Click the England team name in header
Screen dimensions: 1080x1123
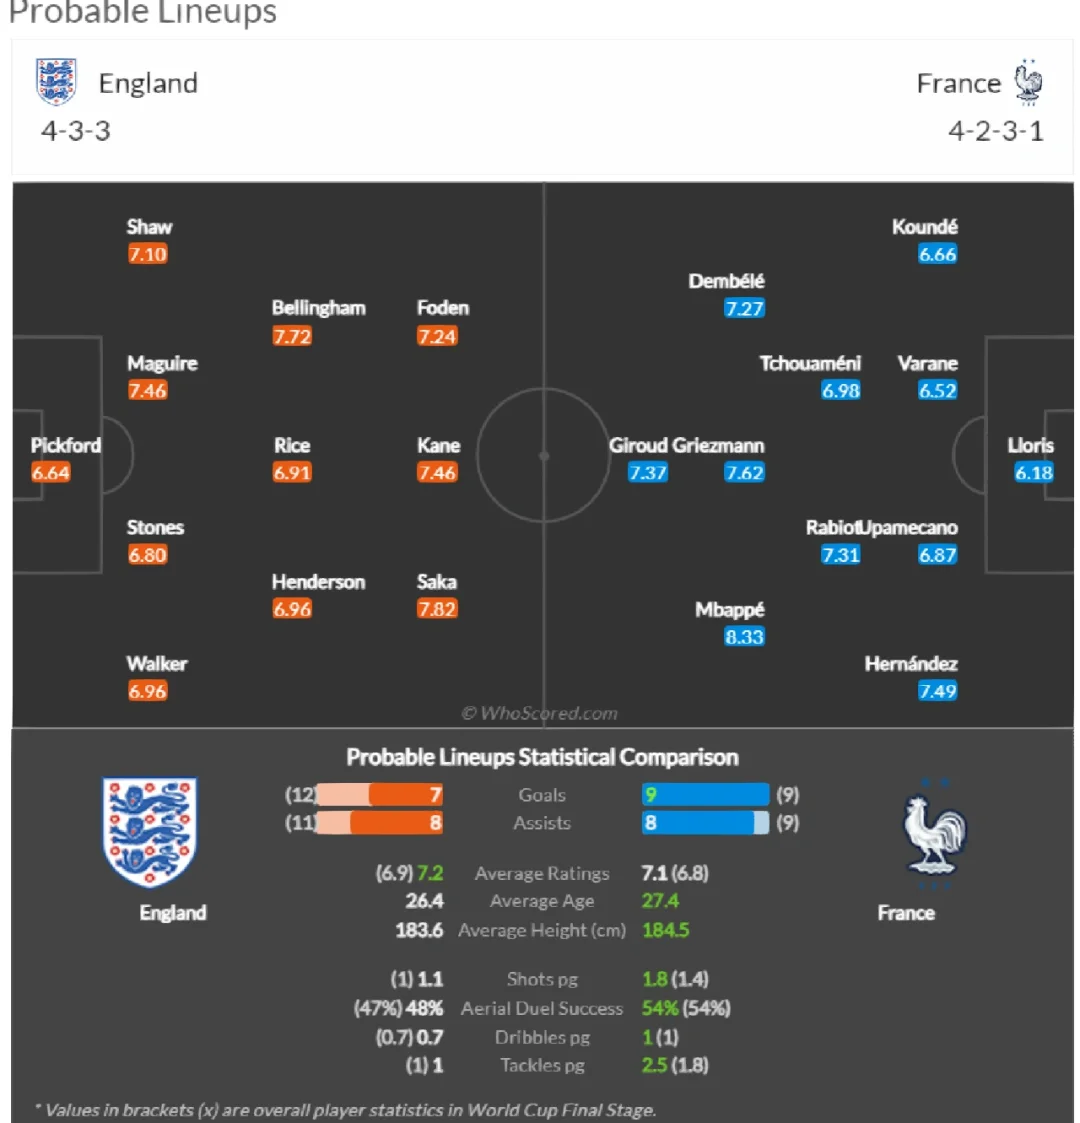coord(148,84)
